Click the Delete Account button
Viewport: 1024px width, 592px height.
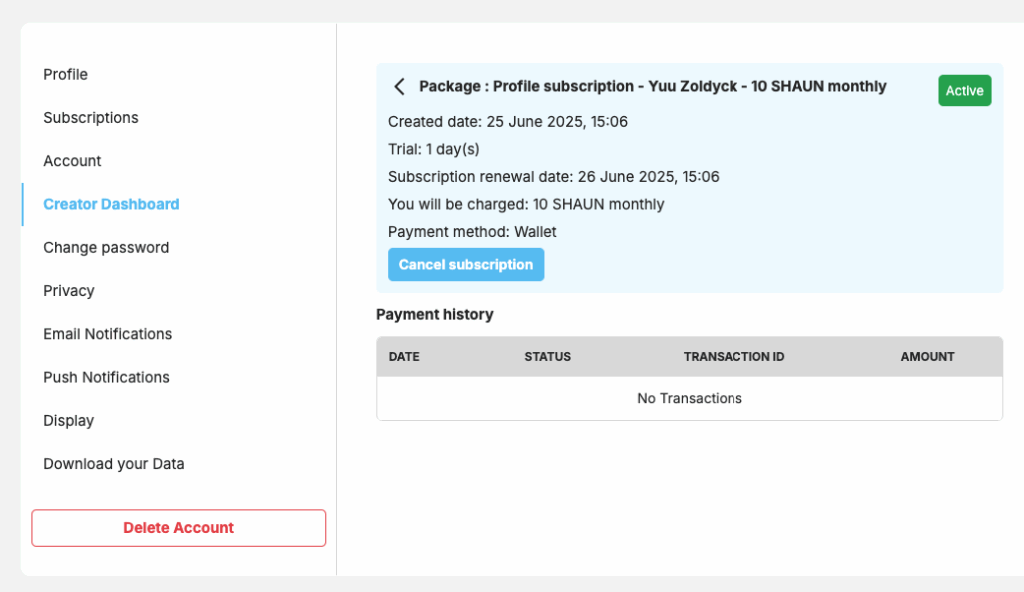click(x=178, y=528)
